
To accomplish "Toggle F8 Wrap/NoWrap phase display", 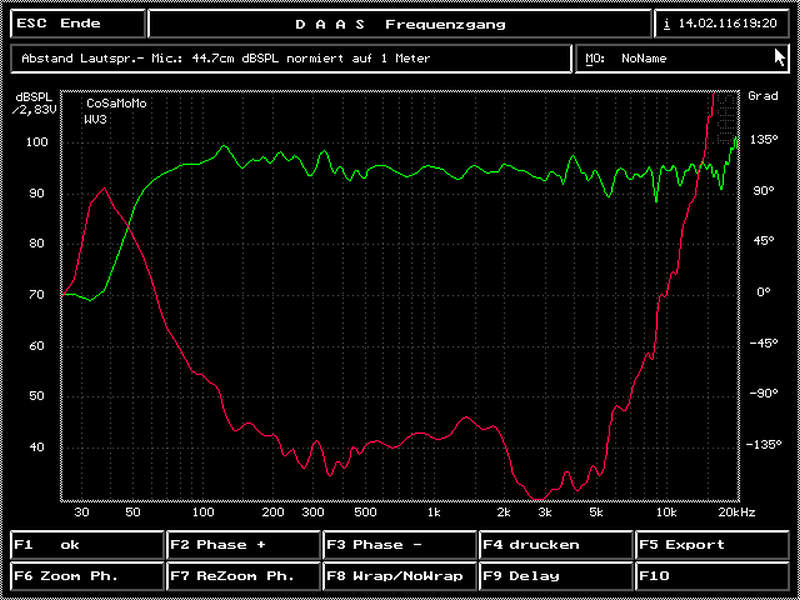I will [400, 576].
